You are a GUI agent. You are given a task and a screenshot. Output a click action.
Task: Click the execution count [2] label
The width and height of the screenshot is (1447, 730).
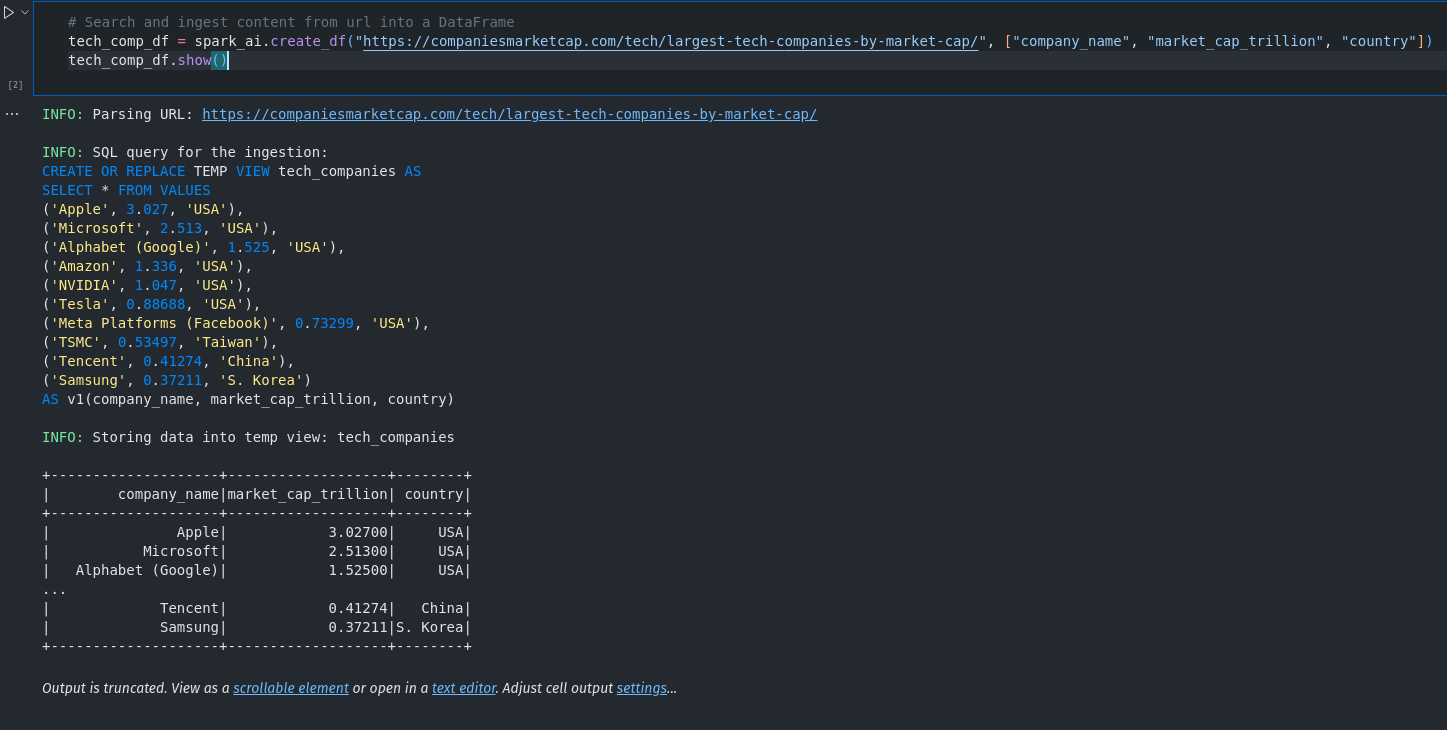pos(15,85)
